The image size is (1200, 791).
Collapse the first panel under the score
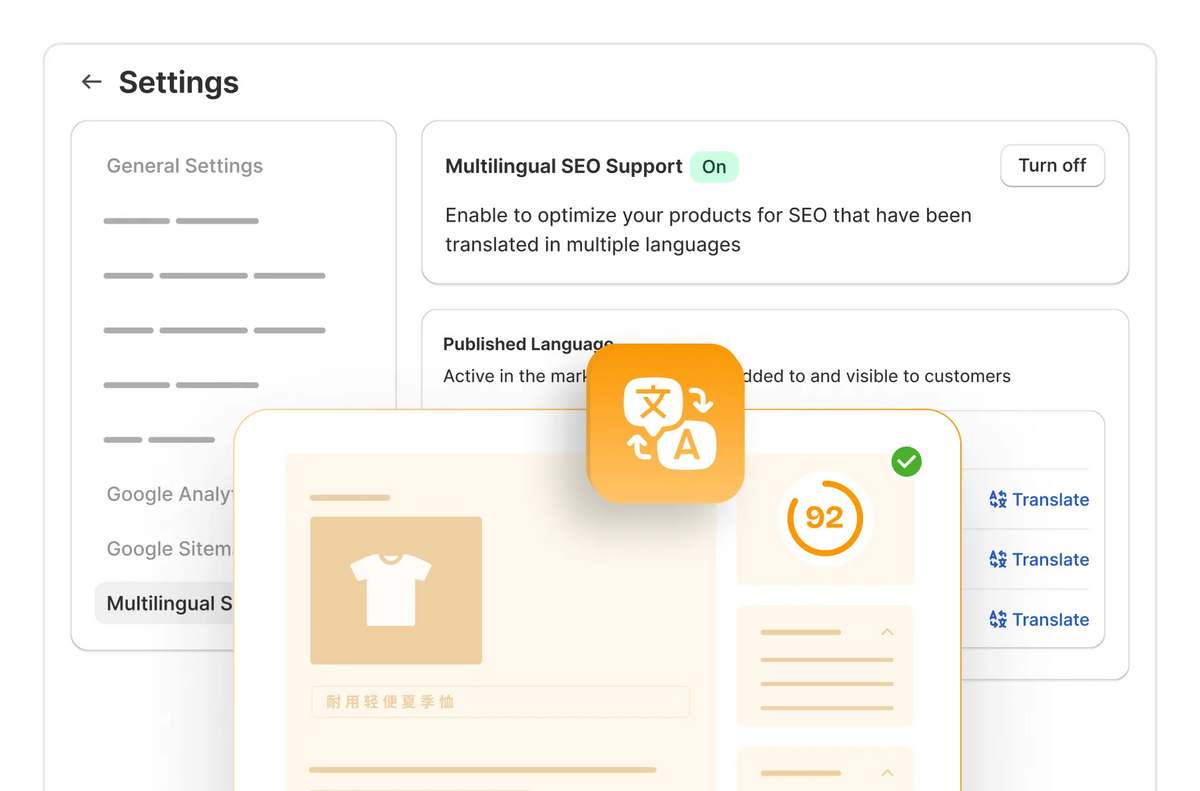[886, 632]
